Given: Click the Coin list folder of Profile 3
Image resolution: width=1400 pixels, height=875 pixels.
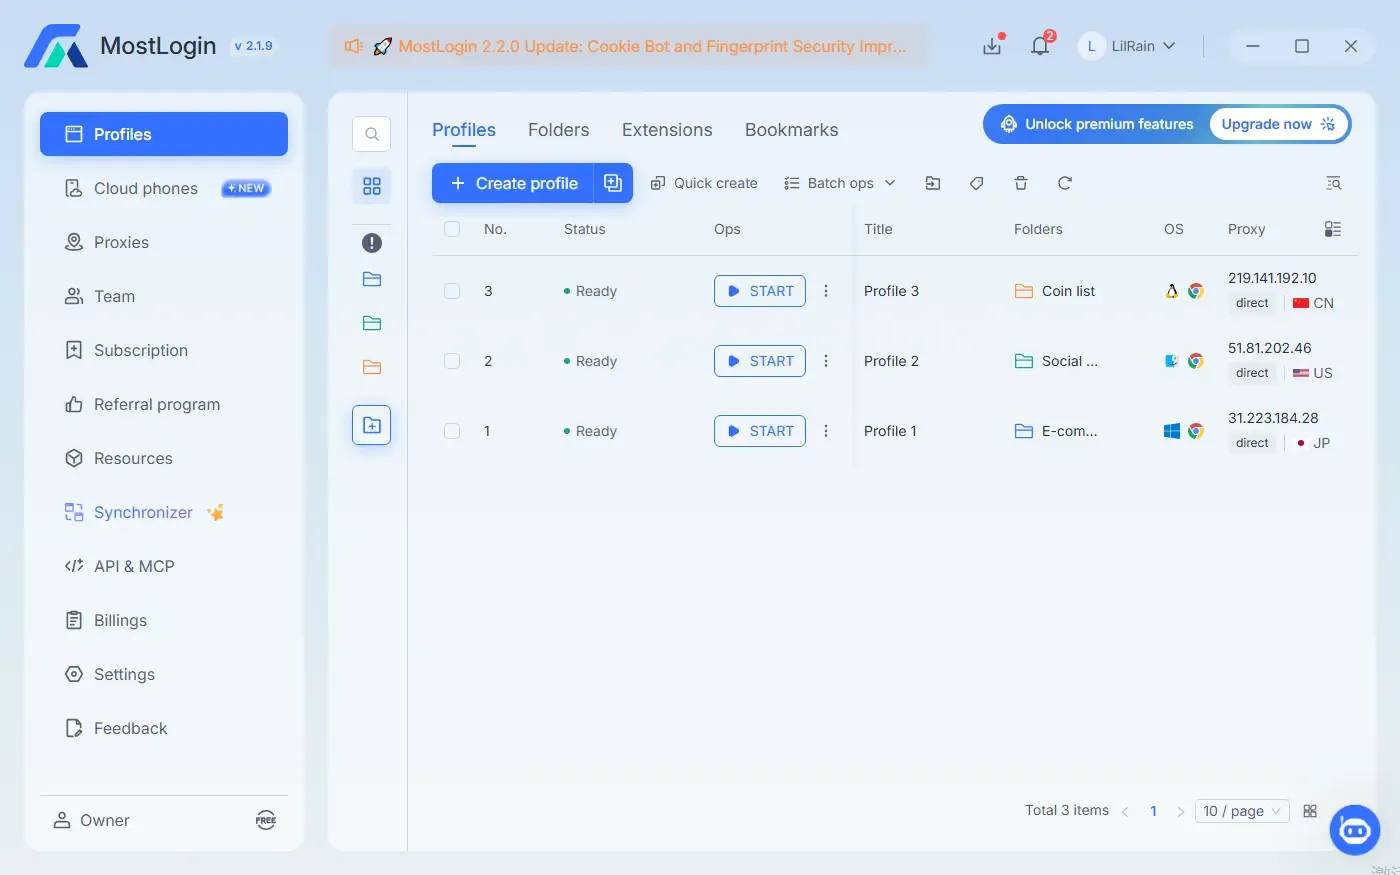Looking at the screenshot, I should point(1055,291).
